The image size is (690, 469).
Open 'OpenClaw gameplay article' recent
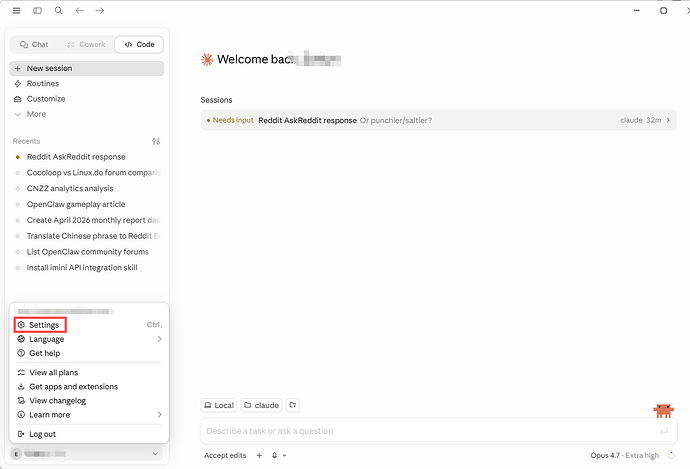pyautogui.click(x=87, y=205)
